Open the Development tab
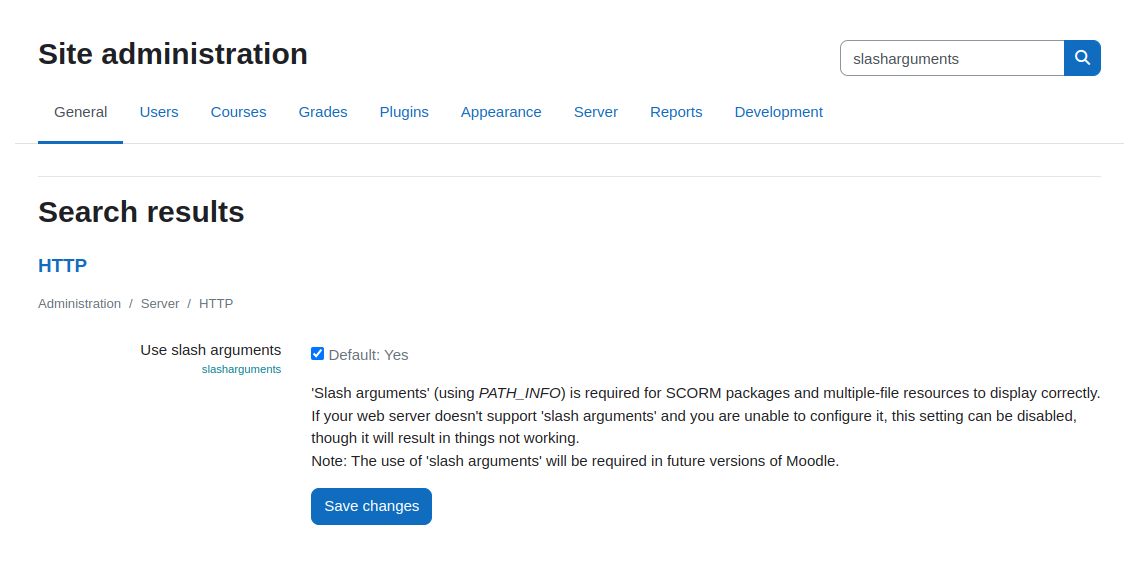The height and width of the screenshot is (570, 1145). pyautogui.click(x=778, y=112)
